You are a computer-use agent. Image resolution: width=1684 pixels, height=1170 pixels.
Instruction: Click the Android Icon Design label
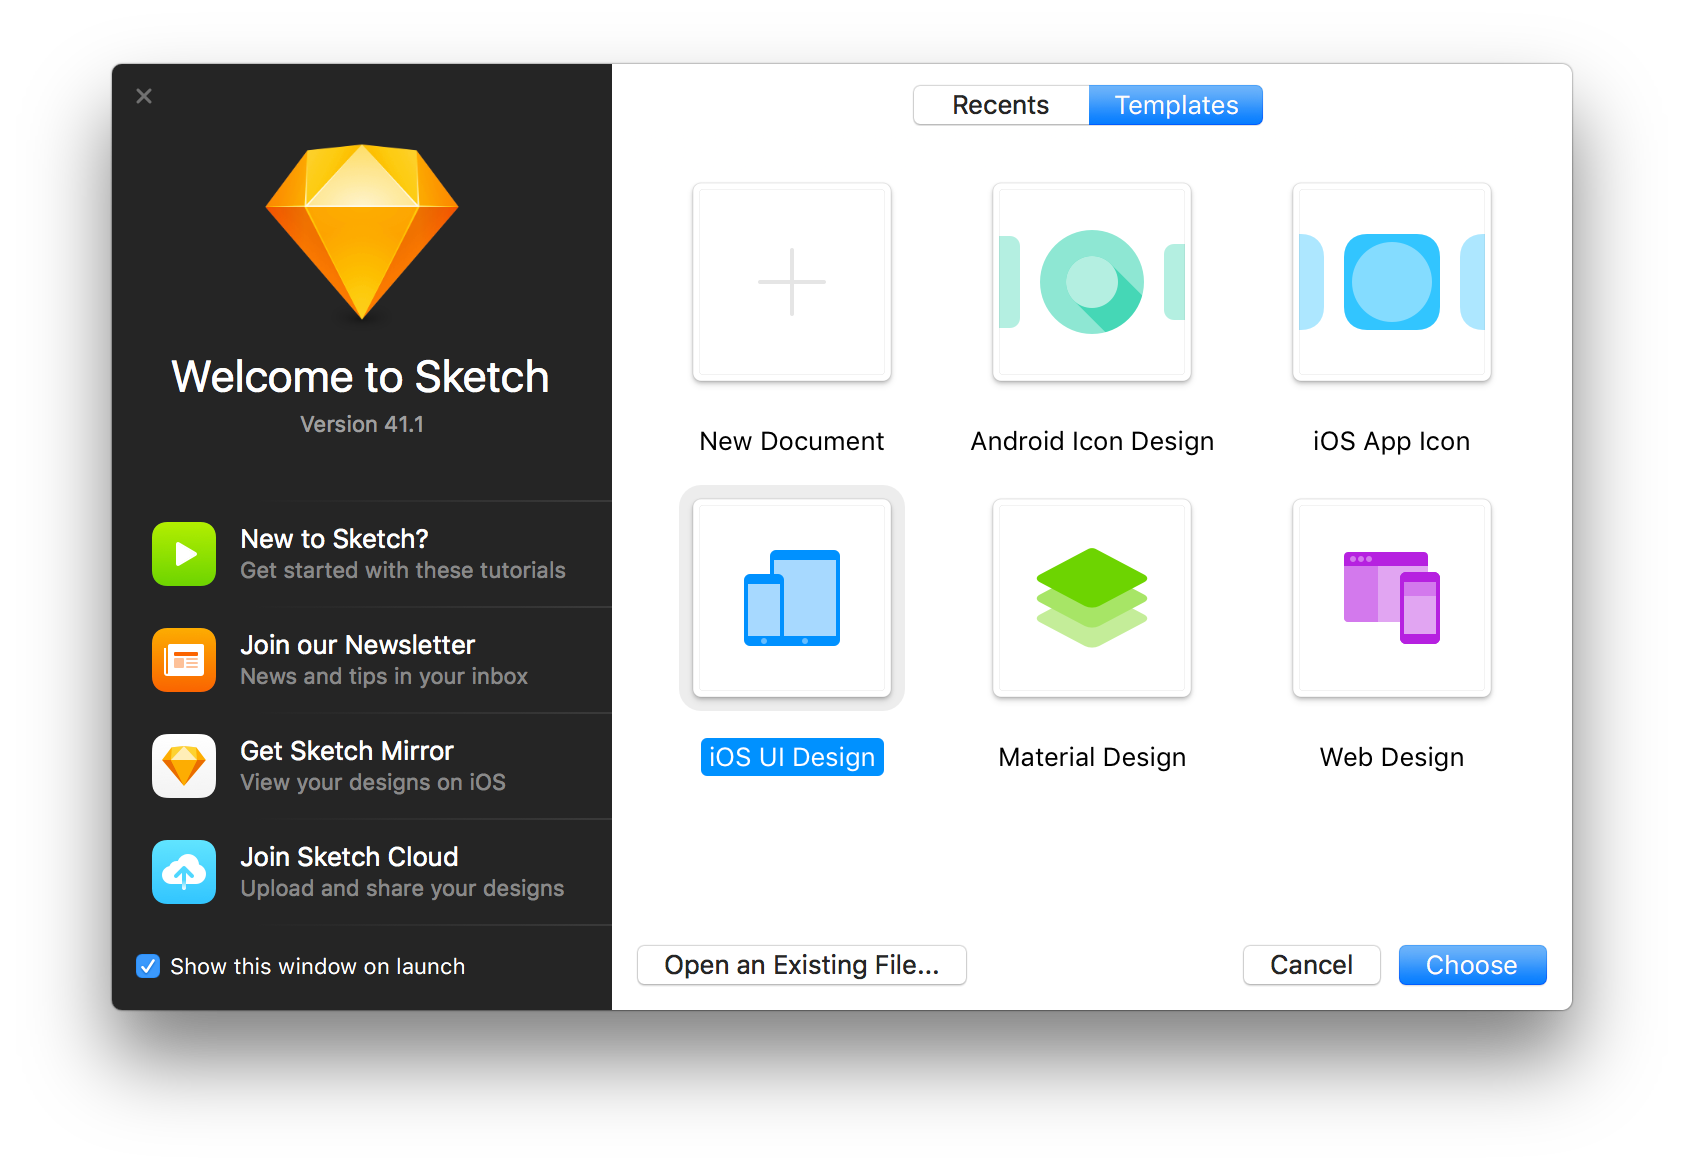tap(1092, 441)
